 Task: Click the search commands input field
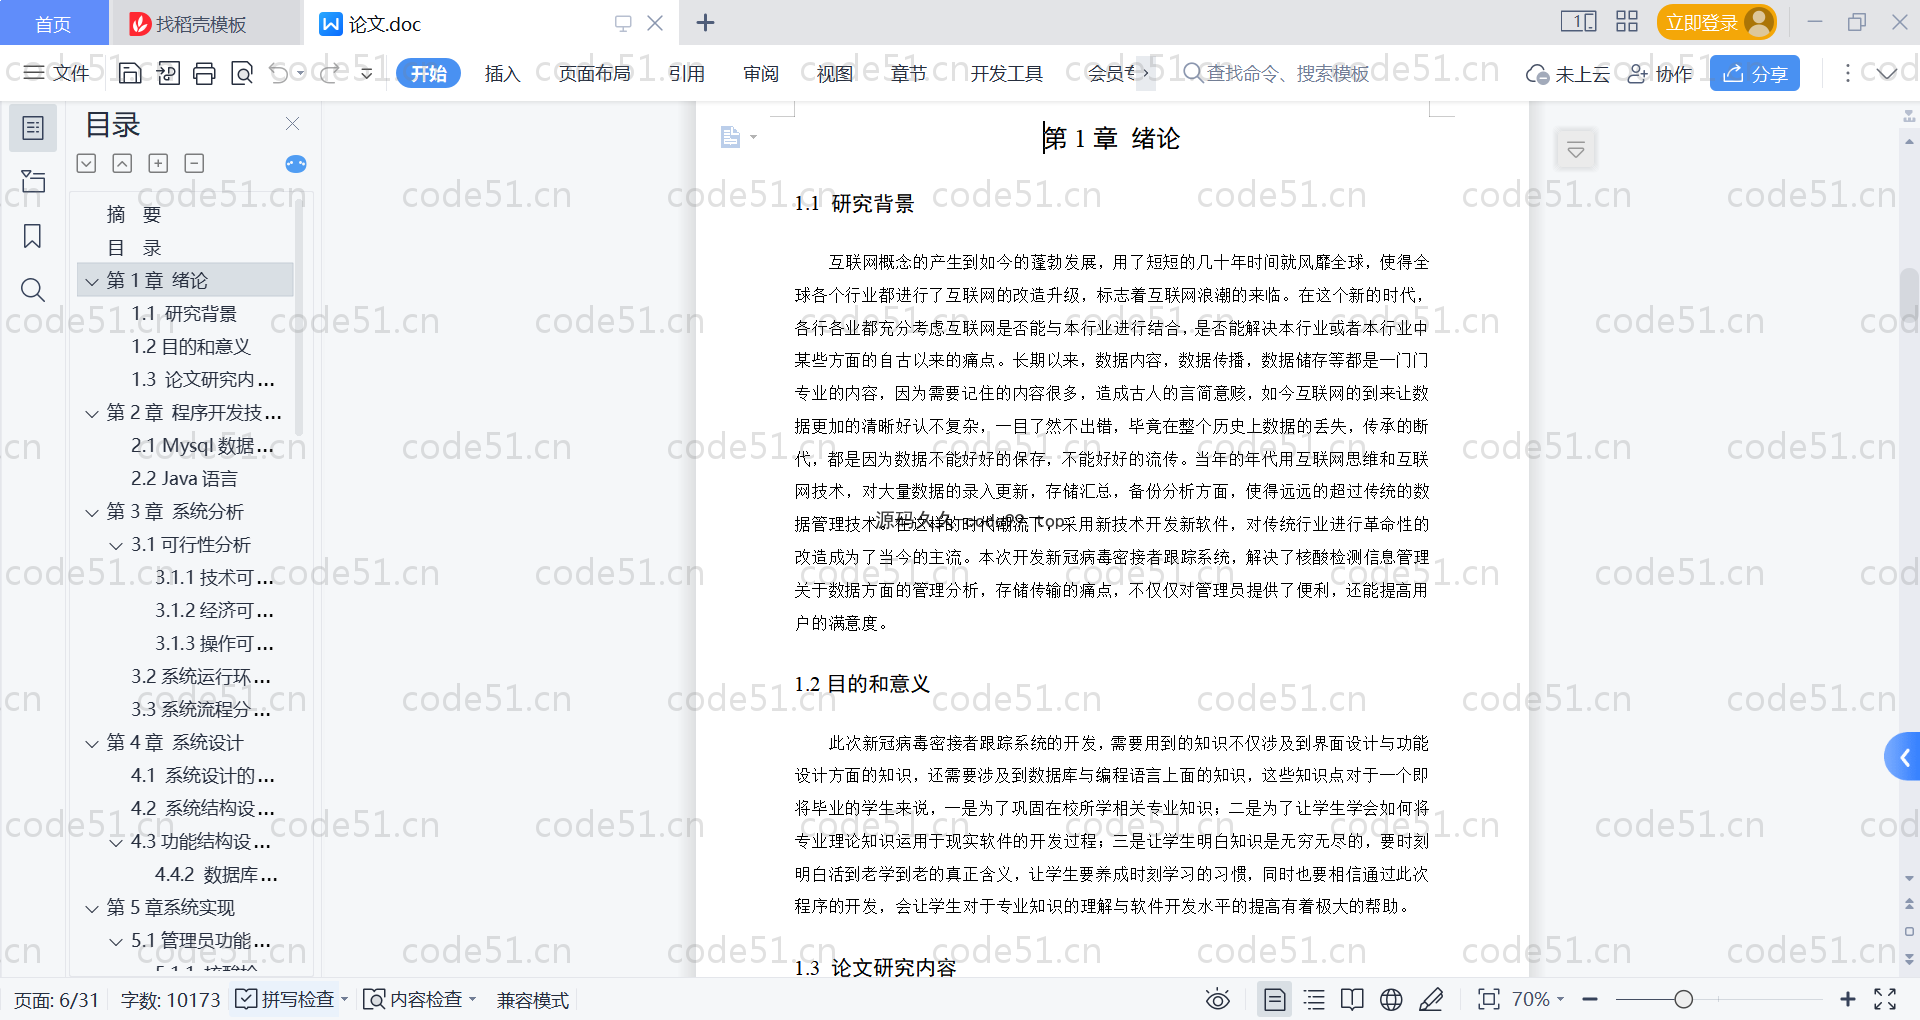pyautogui.click(x=1286, y=73)
